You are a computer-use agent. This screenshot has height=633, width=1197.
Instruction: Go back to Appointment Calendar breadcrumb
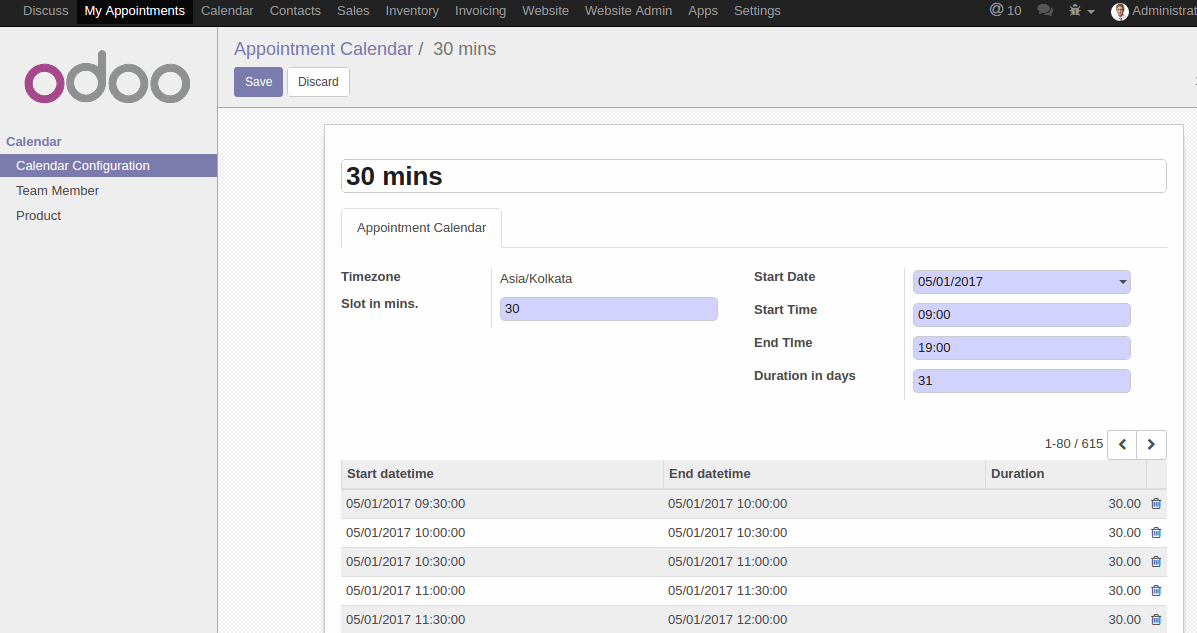323,49
